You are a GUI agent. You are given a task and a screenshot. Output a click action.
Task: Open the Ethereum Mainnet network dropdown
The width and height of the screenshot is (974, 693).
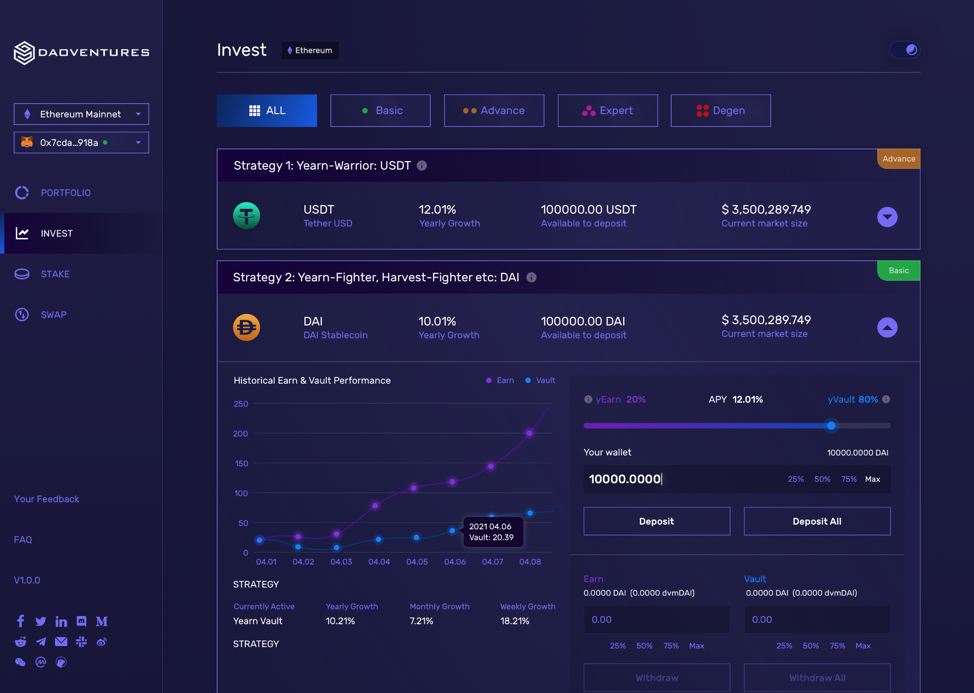click(81, 114)
